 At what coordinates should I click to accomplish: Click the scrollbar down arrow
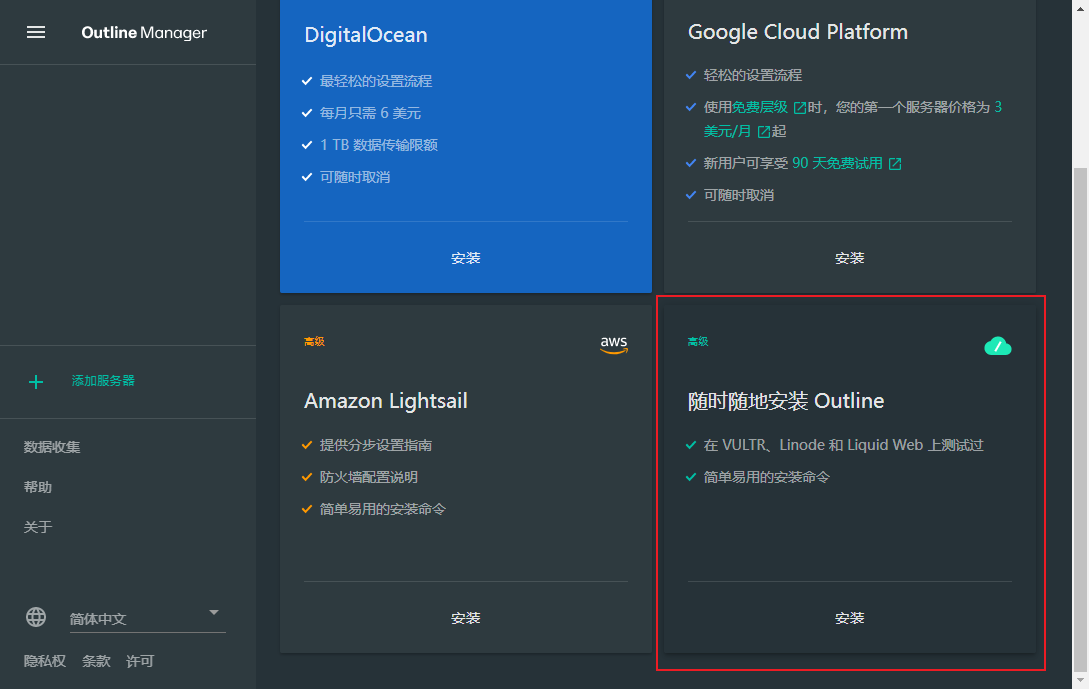[x=1081, y=680]
